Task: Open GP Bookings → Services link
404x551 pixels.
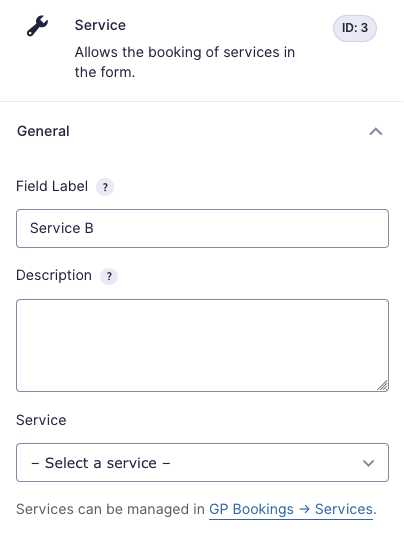Action: click(x=291, y=509)
